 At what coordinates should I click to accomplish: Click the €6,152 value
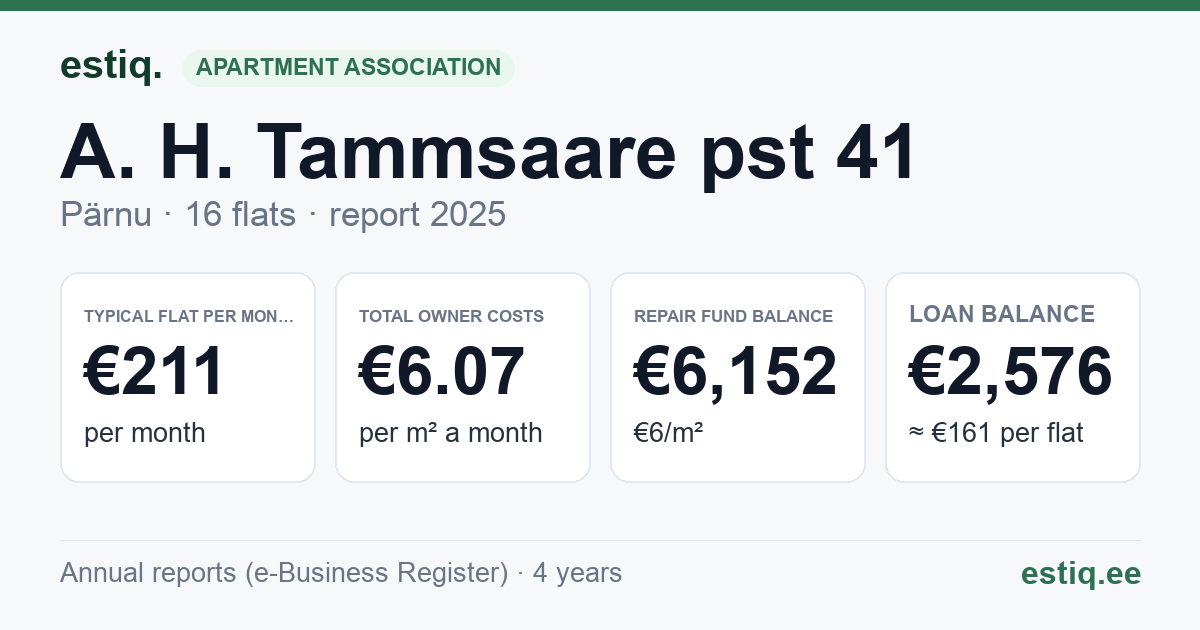[735, 372]
